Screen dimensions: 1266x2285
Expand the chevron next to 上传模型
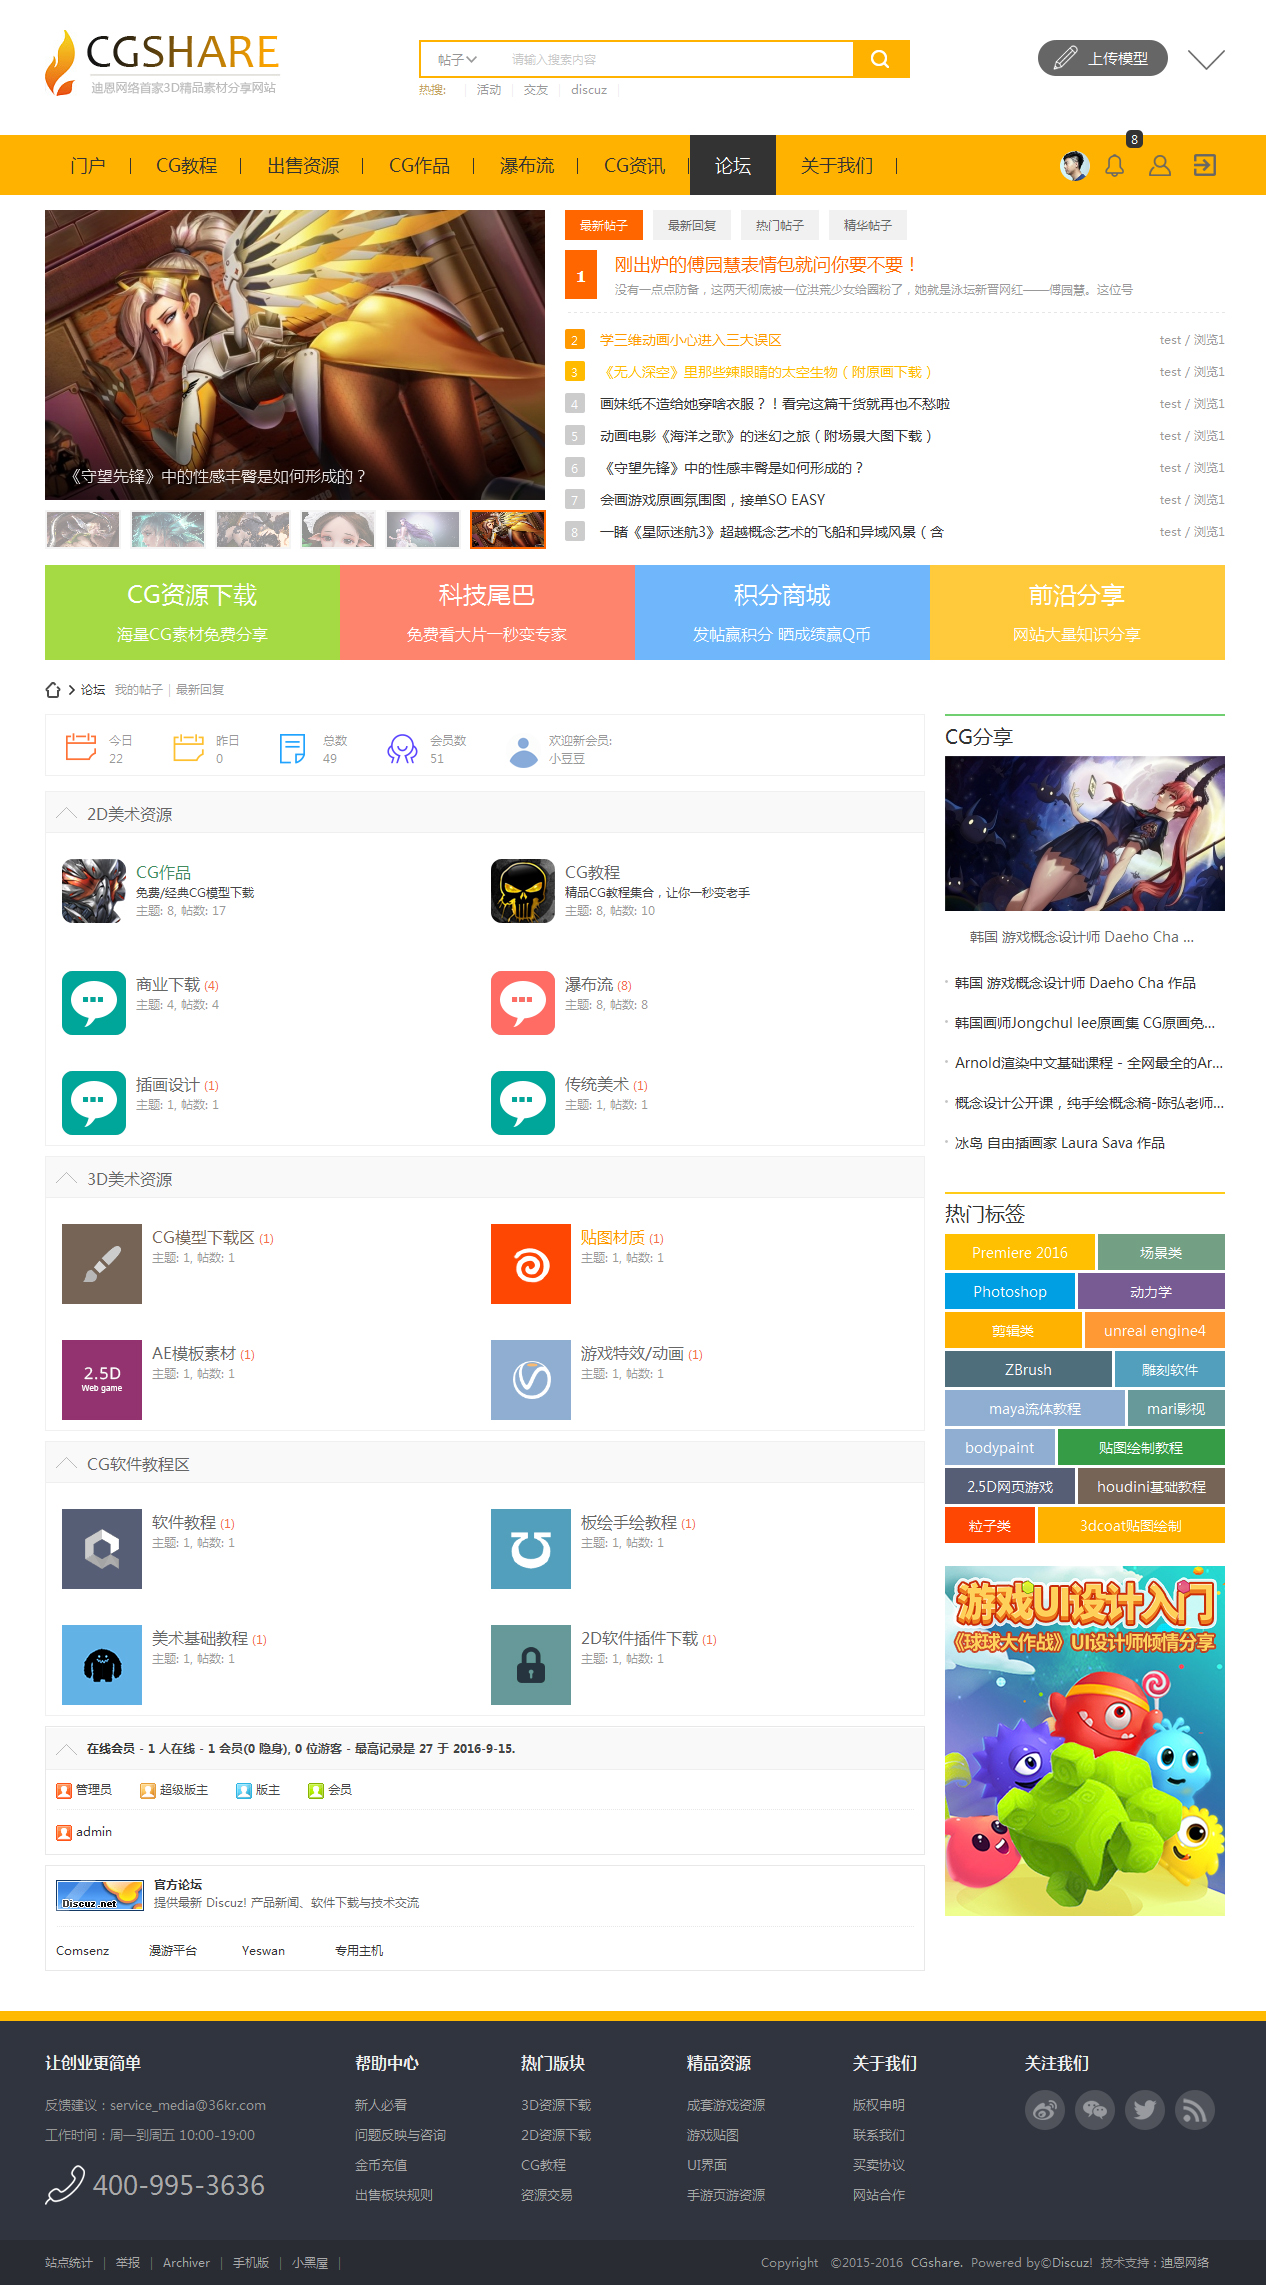(x=1206, y=59)
